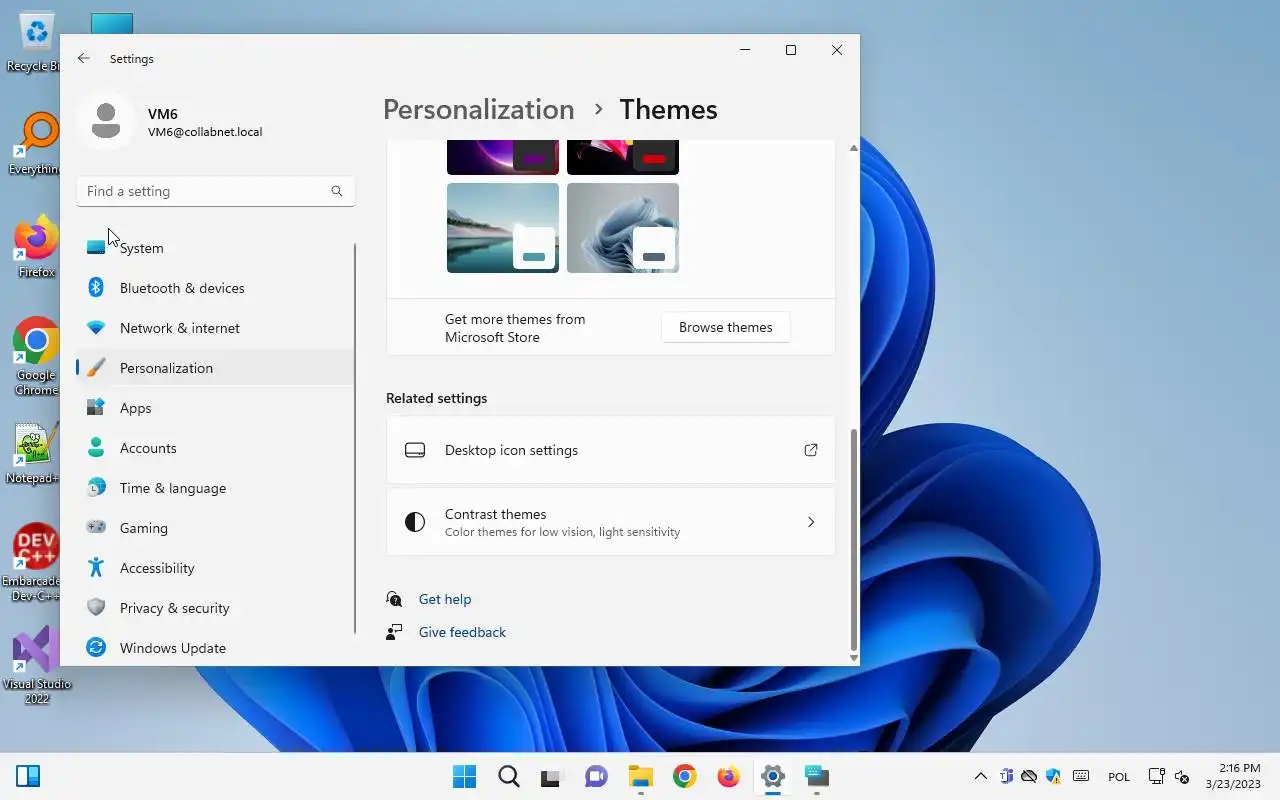Click the half-circle Contrast themes icon
1280x800 pixels.
click(x=415, y=522)
